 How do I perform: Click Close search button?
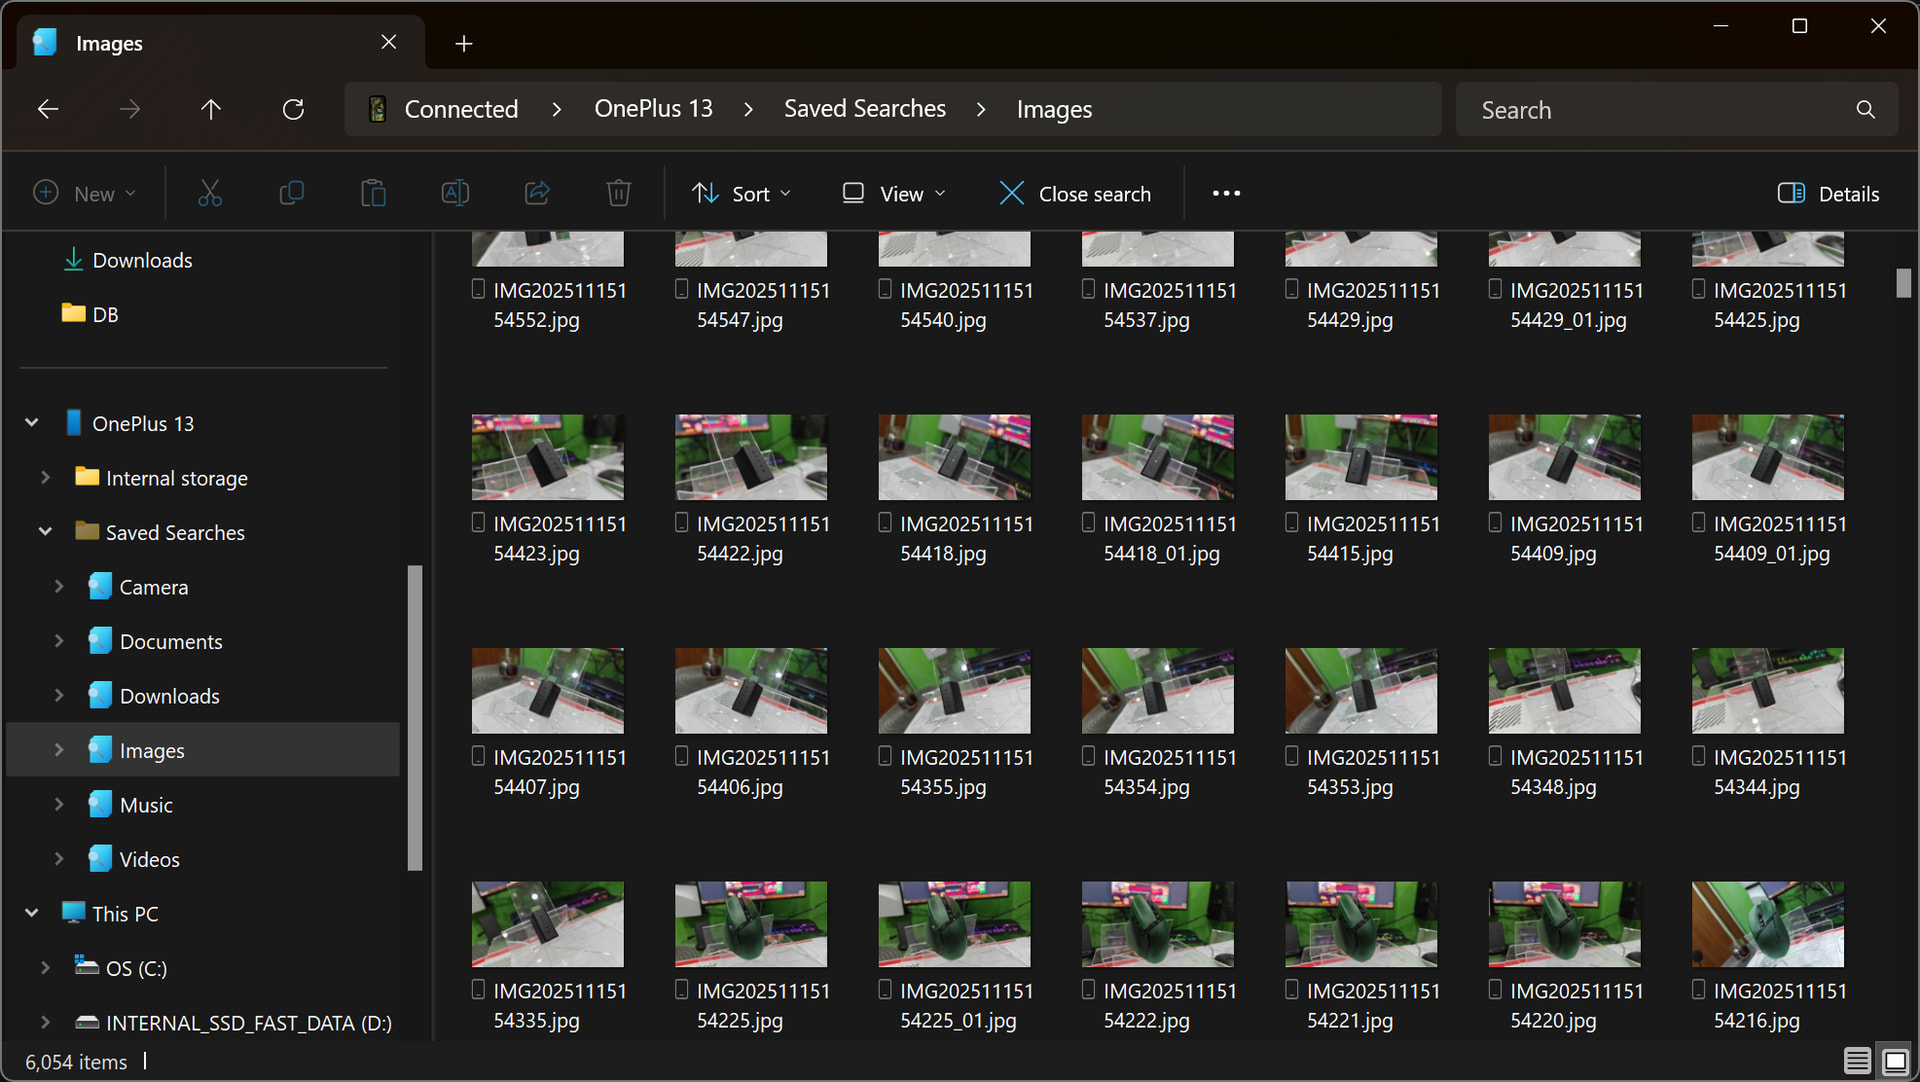point(1075,193)
